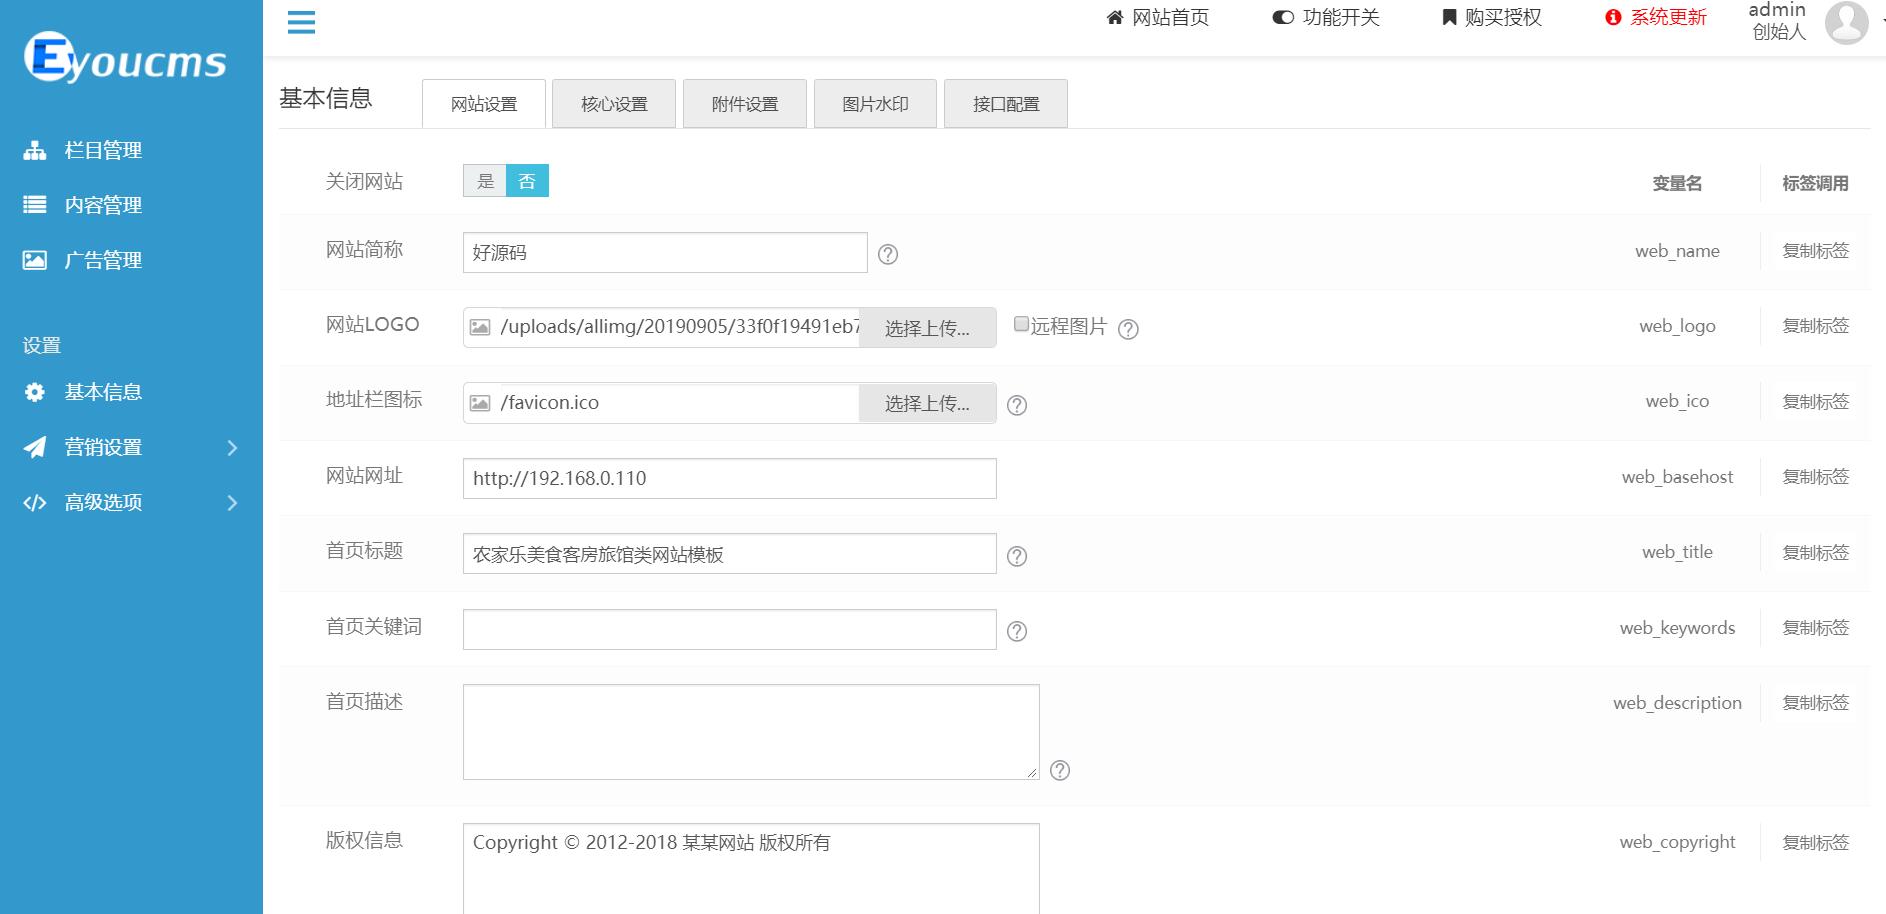This screenshot has width=1886, height=914.
Task: Click help icon next to 首页关键词 field
Action: (x=1016, y=631)
